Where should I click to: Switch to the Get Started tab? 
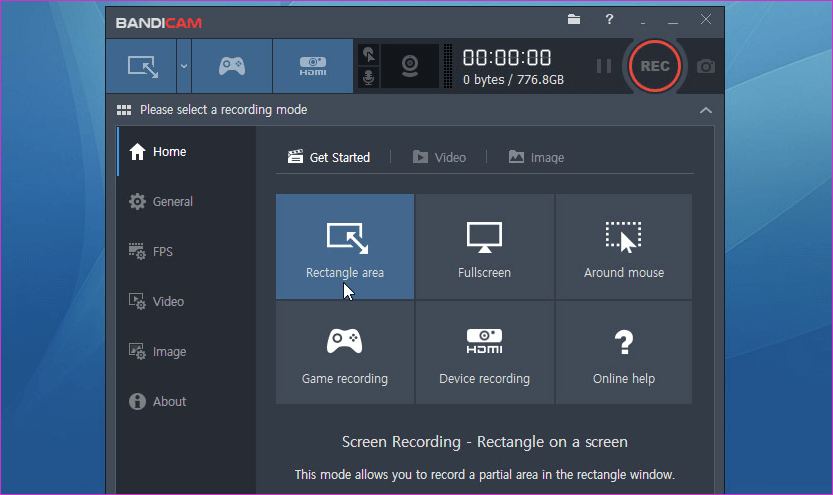pos(329,157)
